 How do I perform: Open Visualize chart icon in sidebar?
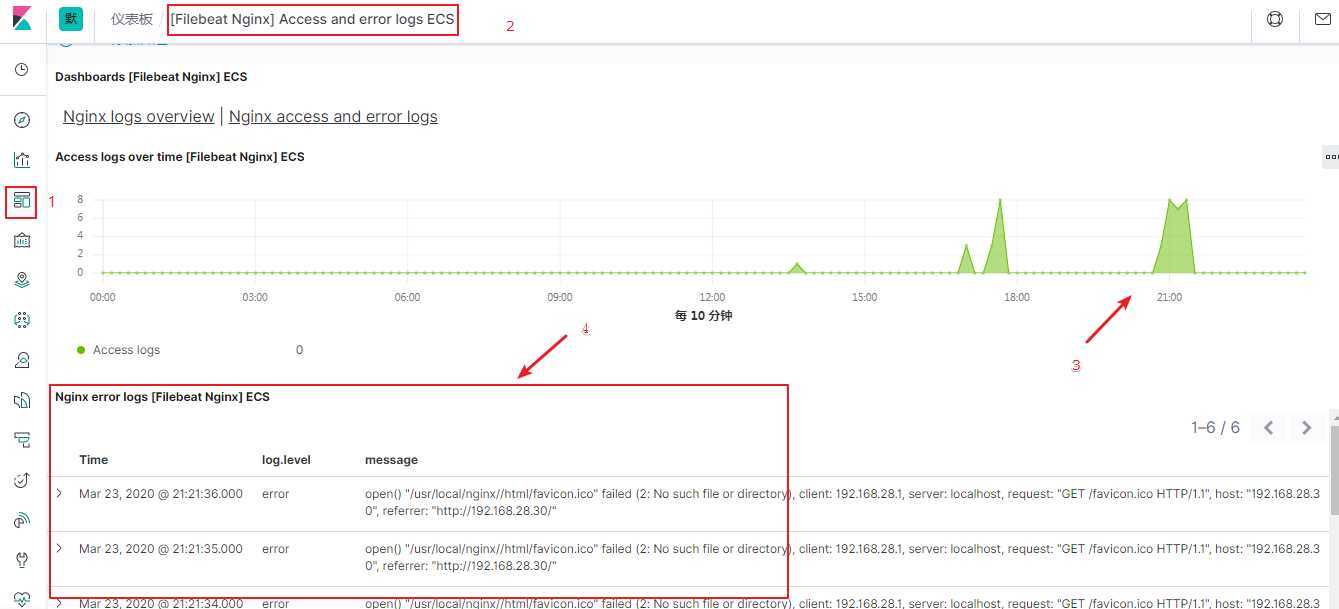[22, 160]
